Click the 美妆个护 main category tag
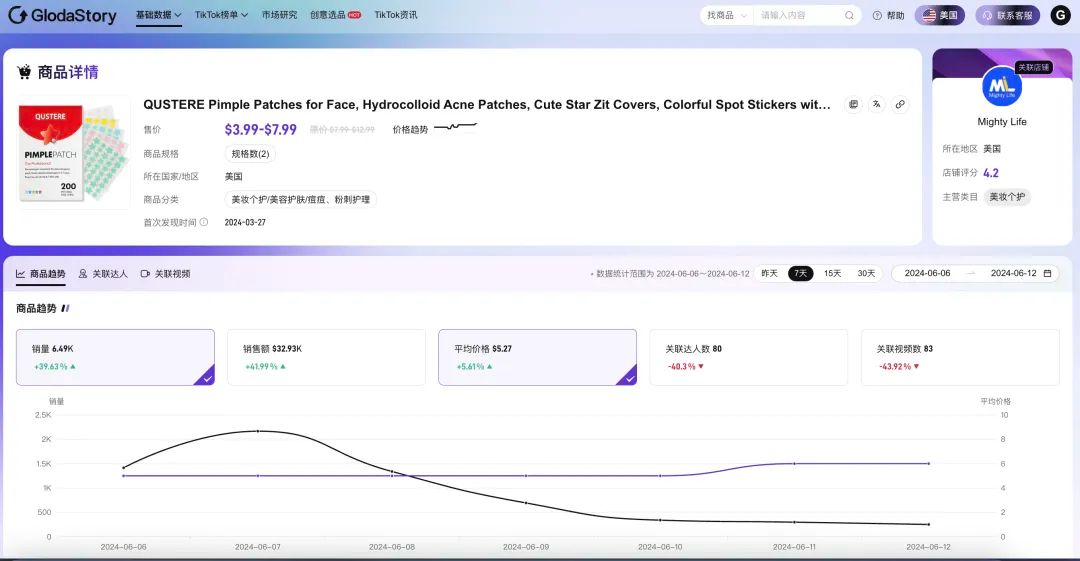The width and height of the screenshot is (1080, 561). click(x=1007, y=197)
